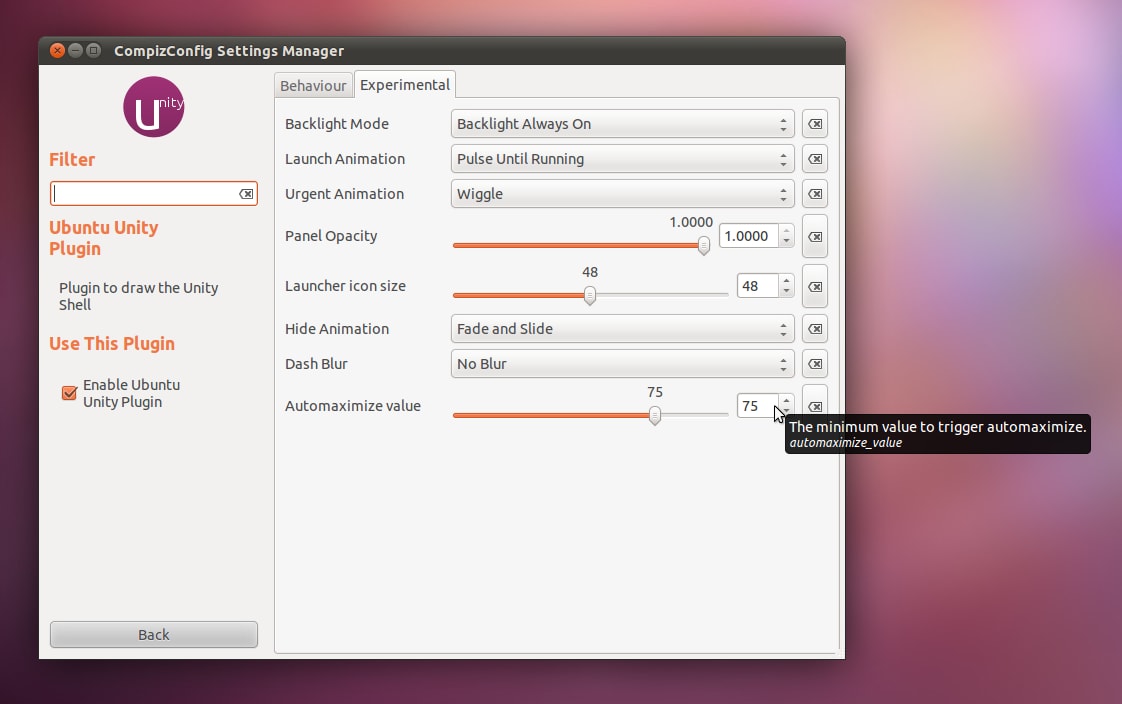Open the Urgent Animation dropdown
The image size is (1122, 704).
point(623,194)
